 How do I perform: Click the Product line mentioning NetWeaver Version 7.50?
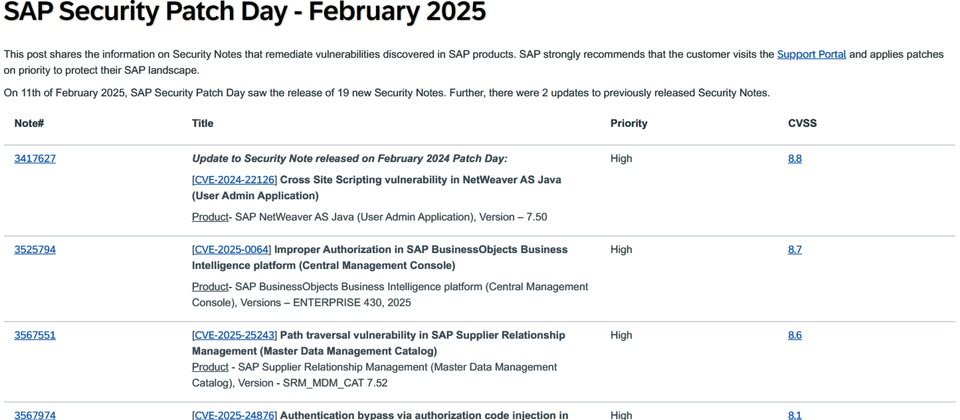pyautogui.click(x=370, y=217)
